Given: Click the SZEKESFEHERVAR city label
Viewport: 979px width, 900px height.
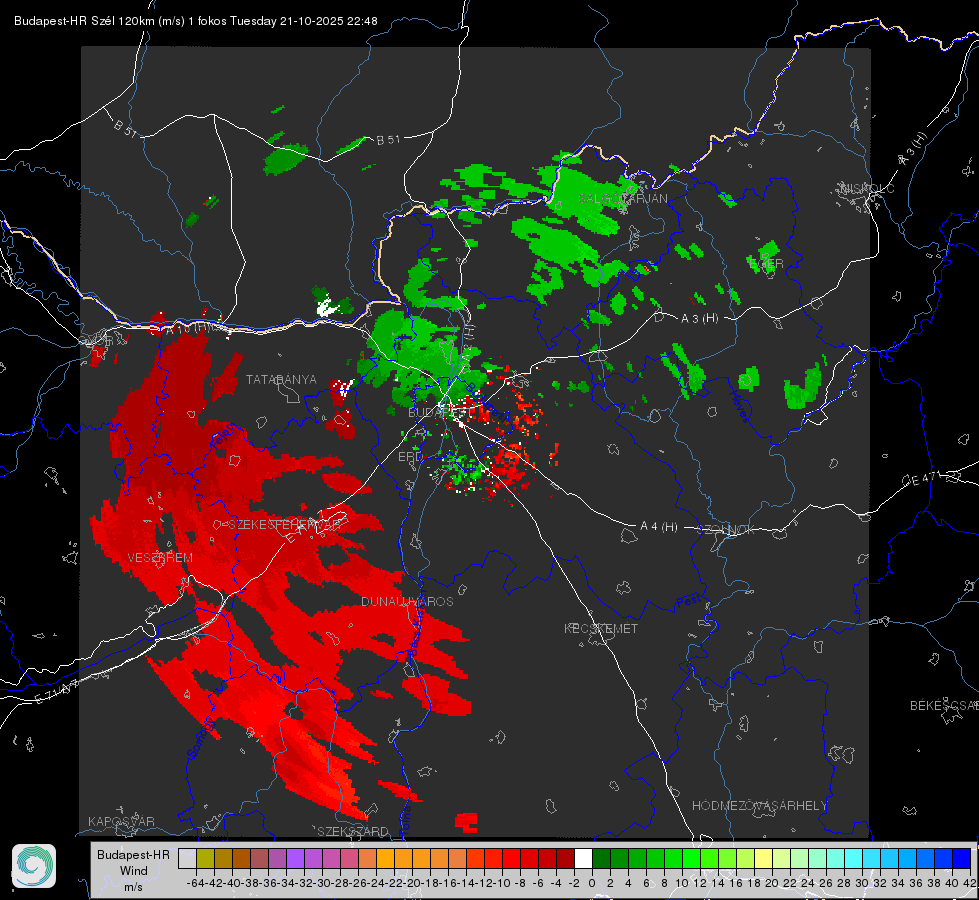Looking at the screenshot, I should (x=285, y=525).
